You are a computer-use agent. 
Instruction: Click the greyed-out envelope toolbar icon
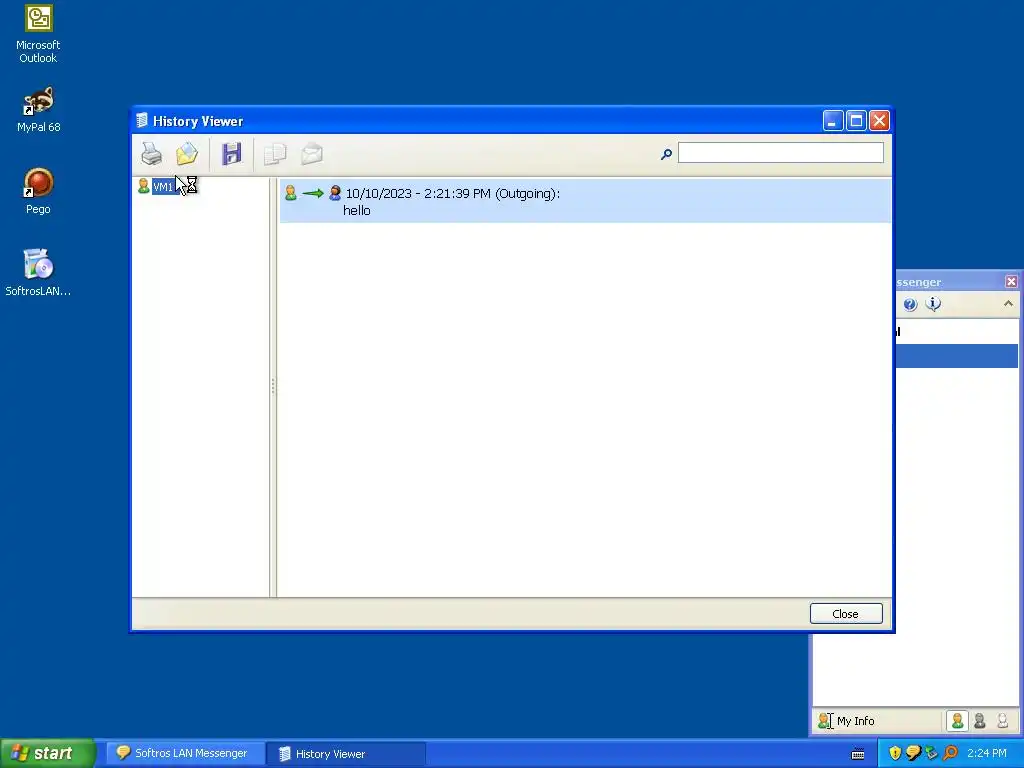[312, 154]
